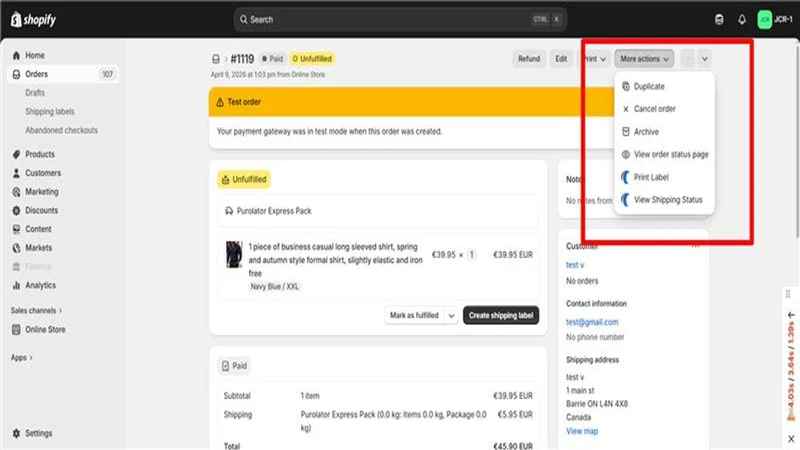Click the Print Label app icon
Image resolution: width=800 pixels, height=450 pixels.
625,177
